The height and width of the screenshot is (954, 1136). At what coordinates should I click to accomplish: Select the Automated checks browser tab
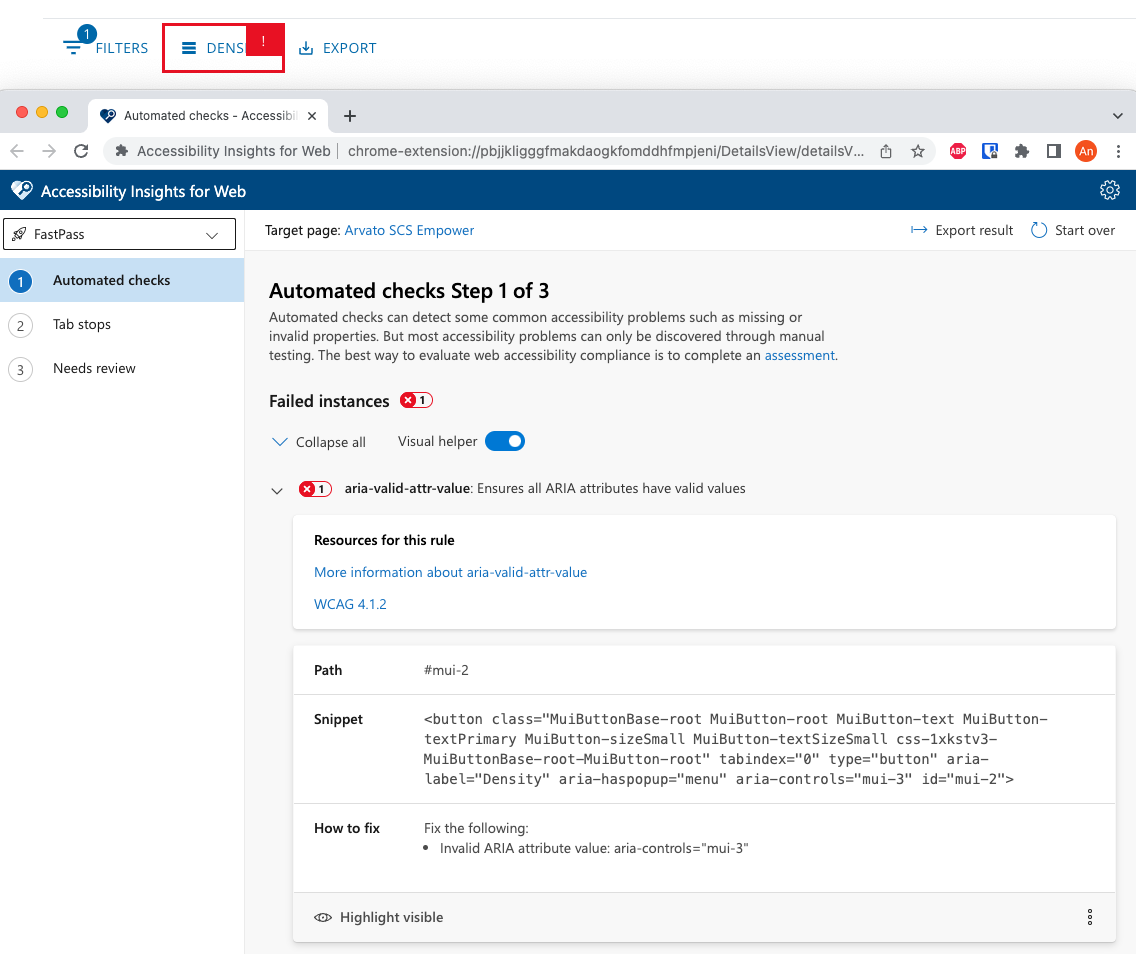(x=207, y=116)
